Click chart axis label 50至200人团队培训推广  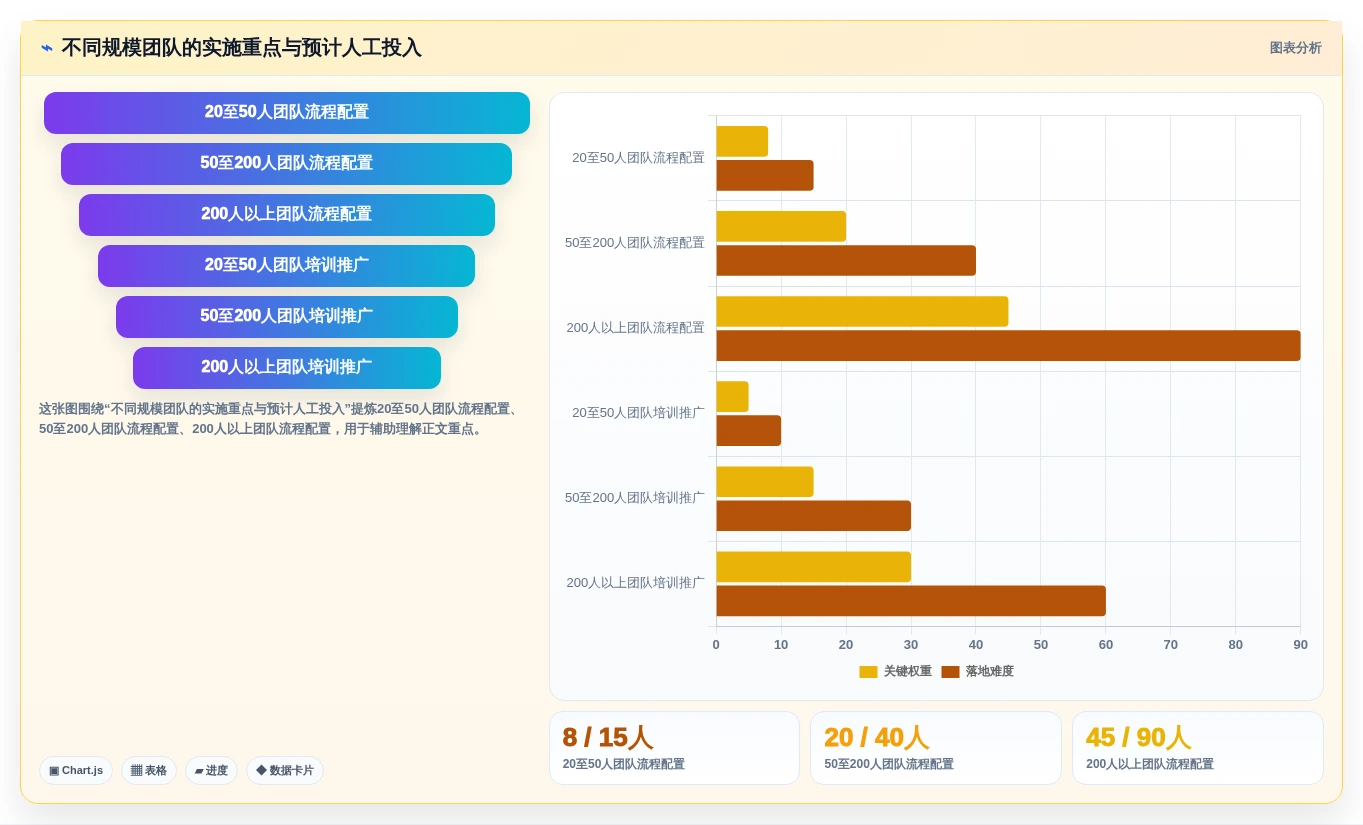coord(635,498)
